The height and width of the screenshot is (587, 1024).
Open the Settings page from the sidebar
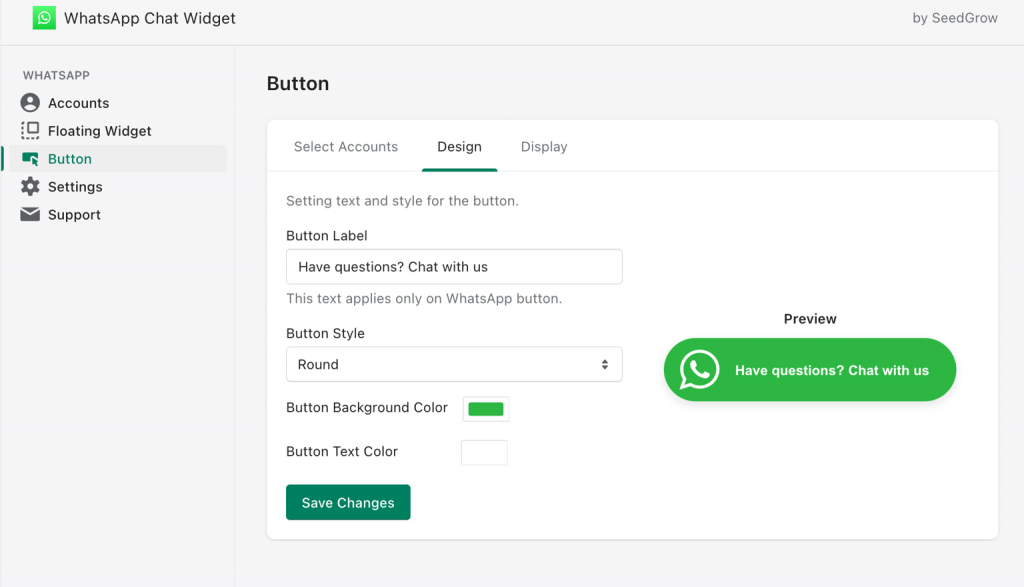76,186
